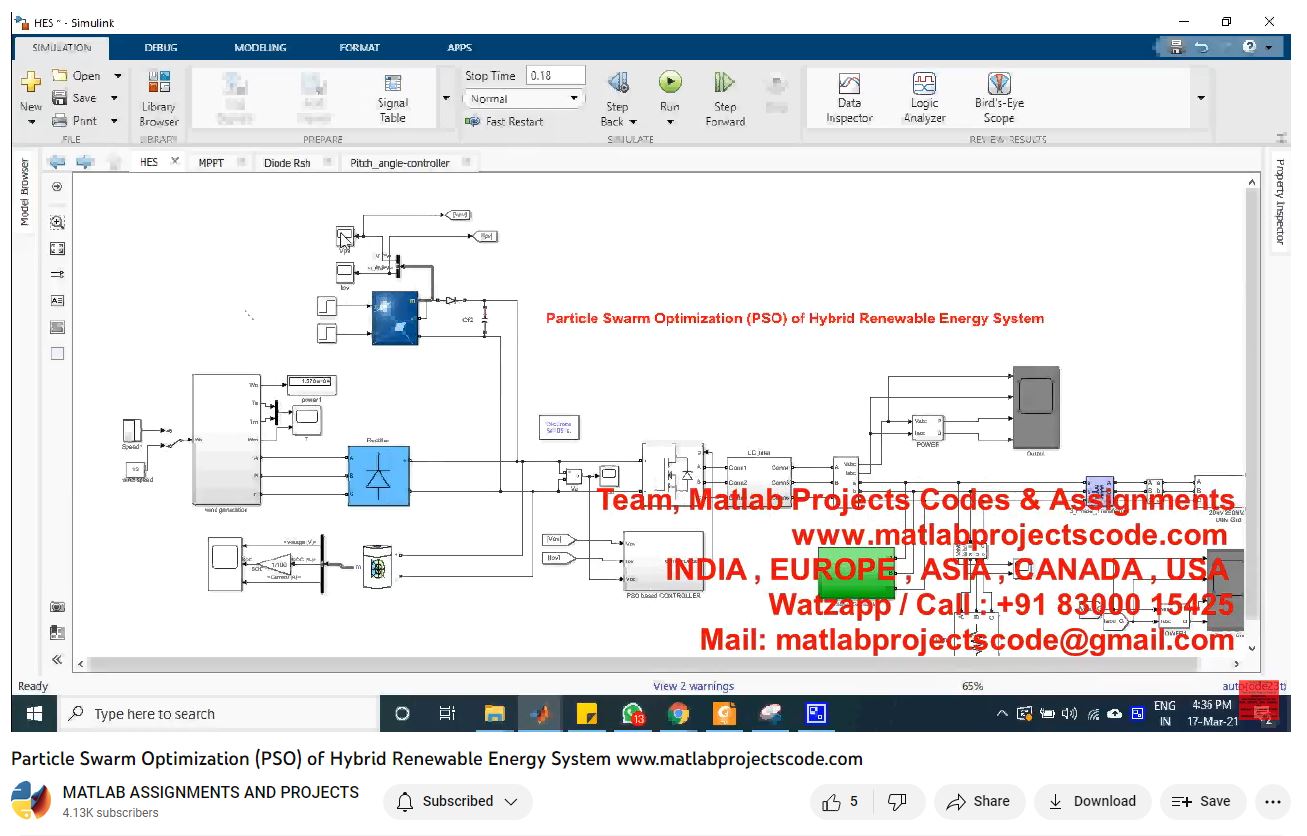Toggle Fast Restart
Screen dimensions: 1307x836
tap(504, 121)
